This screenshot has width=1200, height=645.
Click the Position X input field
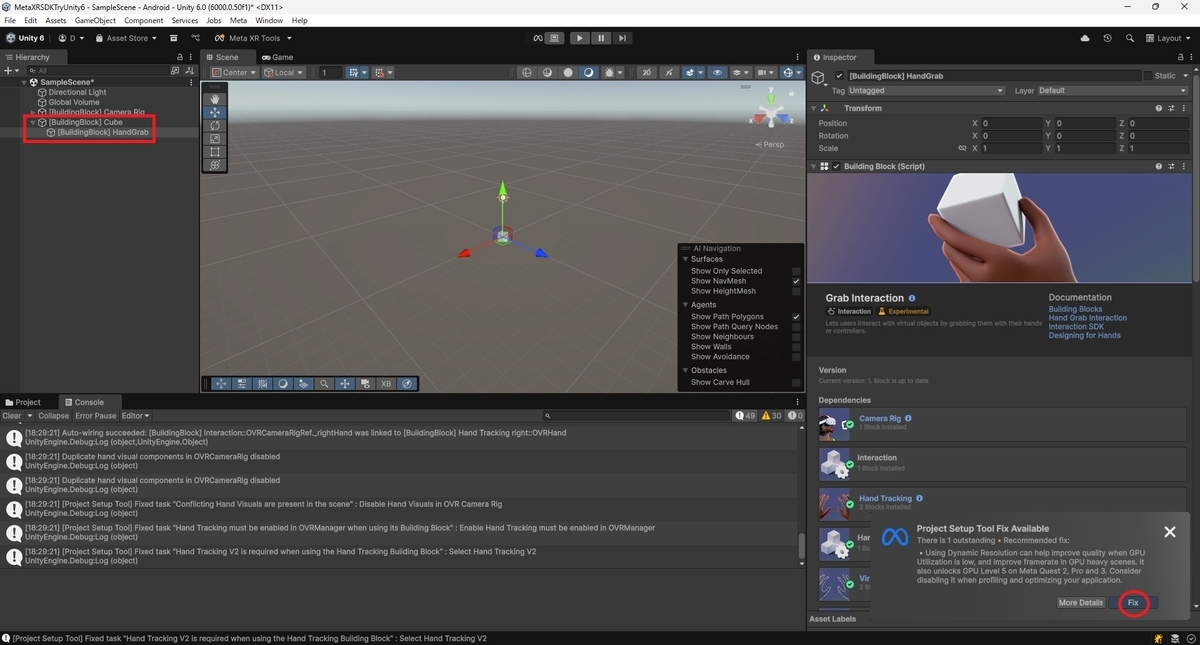coord(1011,123)
